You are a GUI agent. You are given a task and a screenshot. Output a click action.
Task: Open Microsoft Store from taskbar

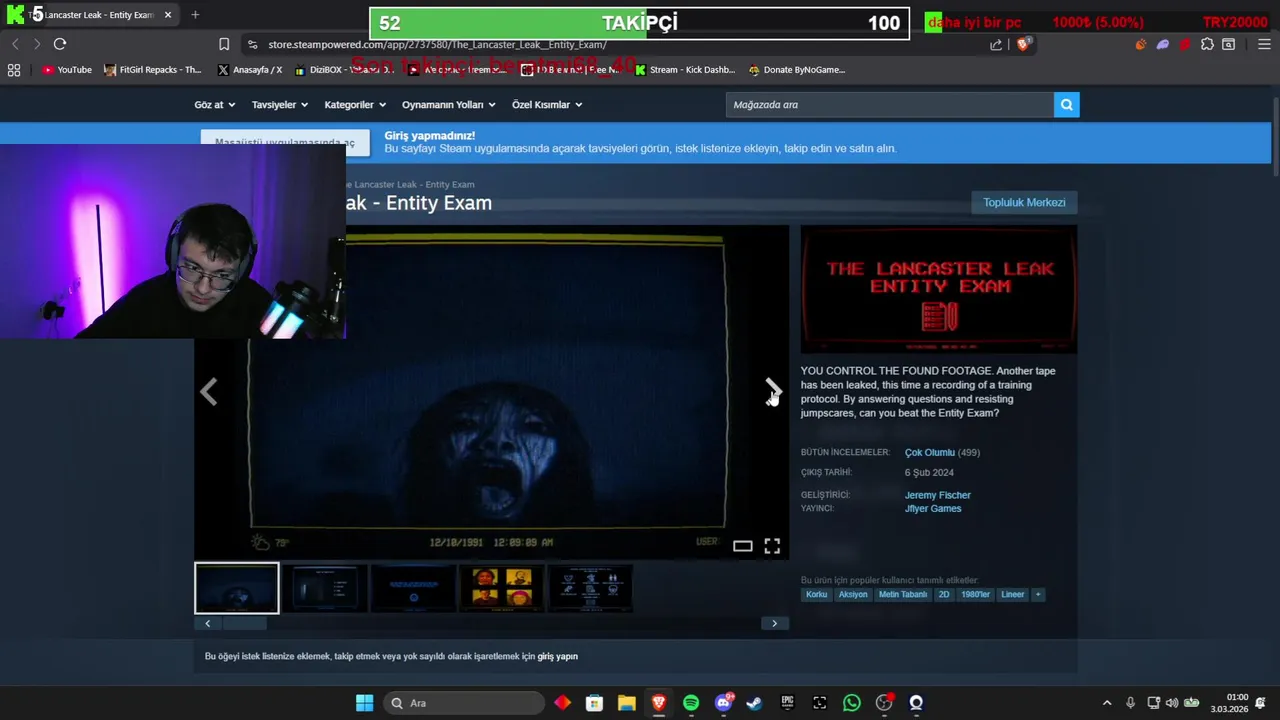pos(594,703)
